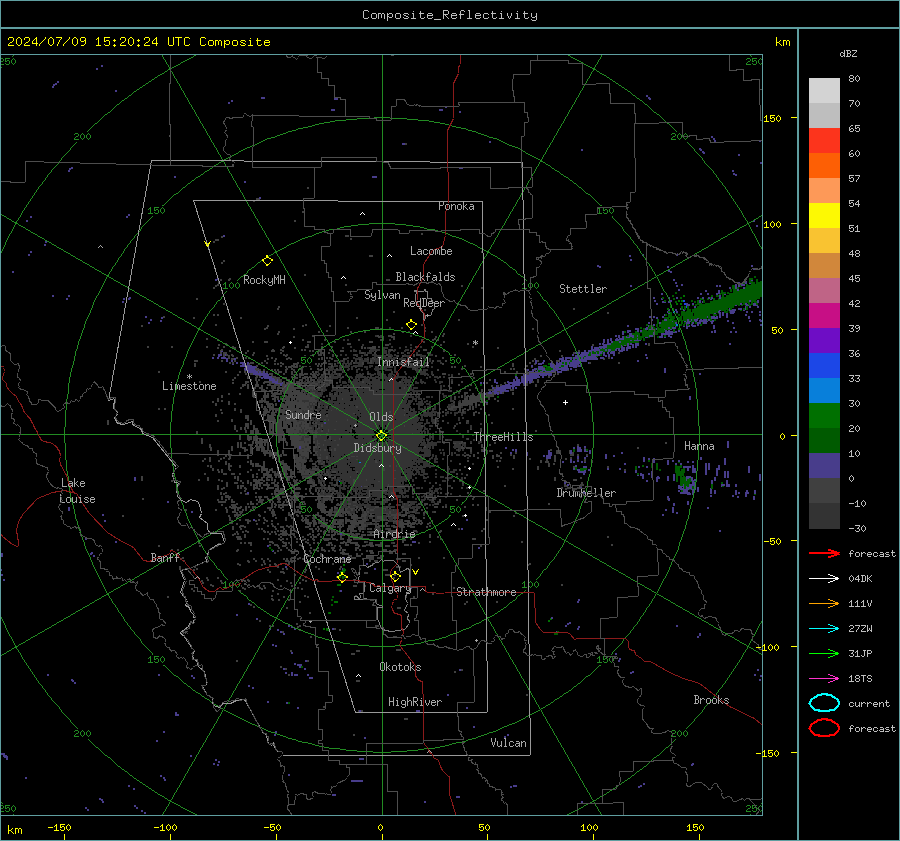The image size is (900, 841).
Task: Click the Hanna label
Action: 699,446
